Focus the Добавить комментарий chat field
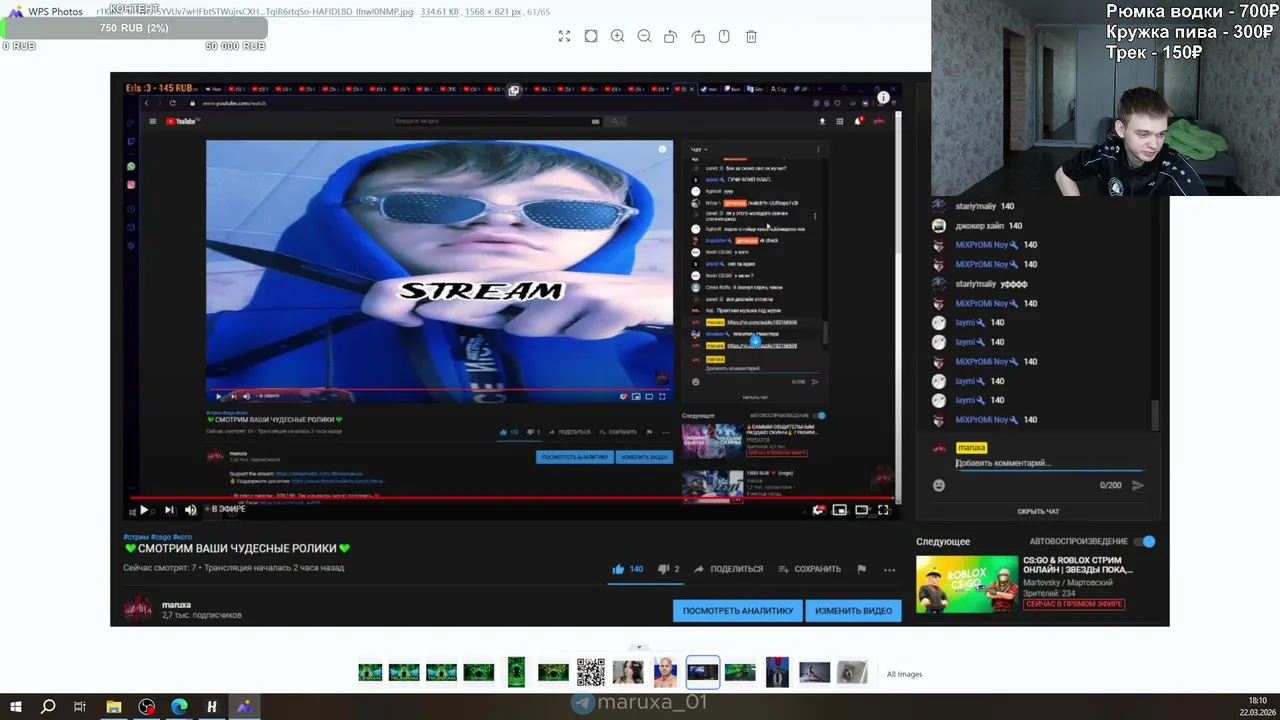This screenshot has width=1280, height=720. [1048, 463]
